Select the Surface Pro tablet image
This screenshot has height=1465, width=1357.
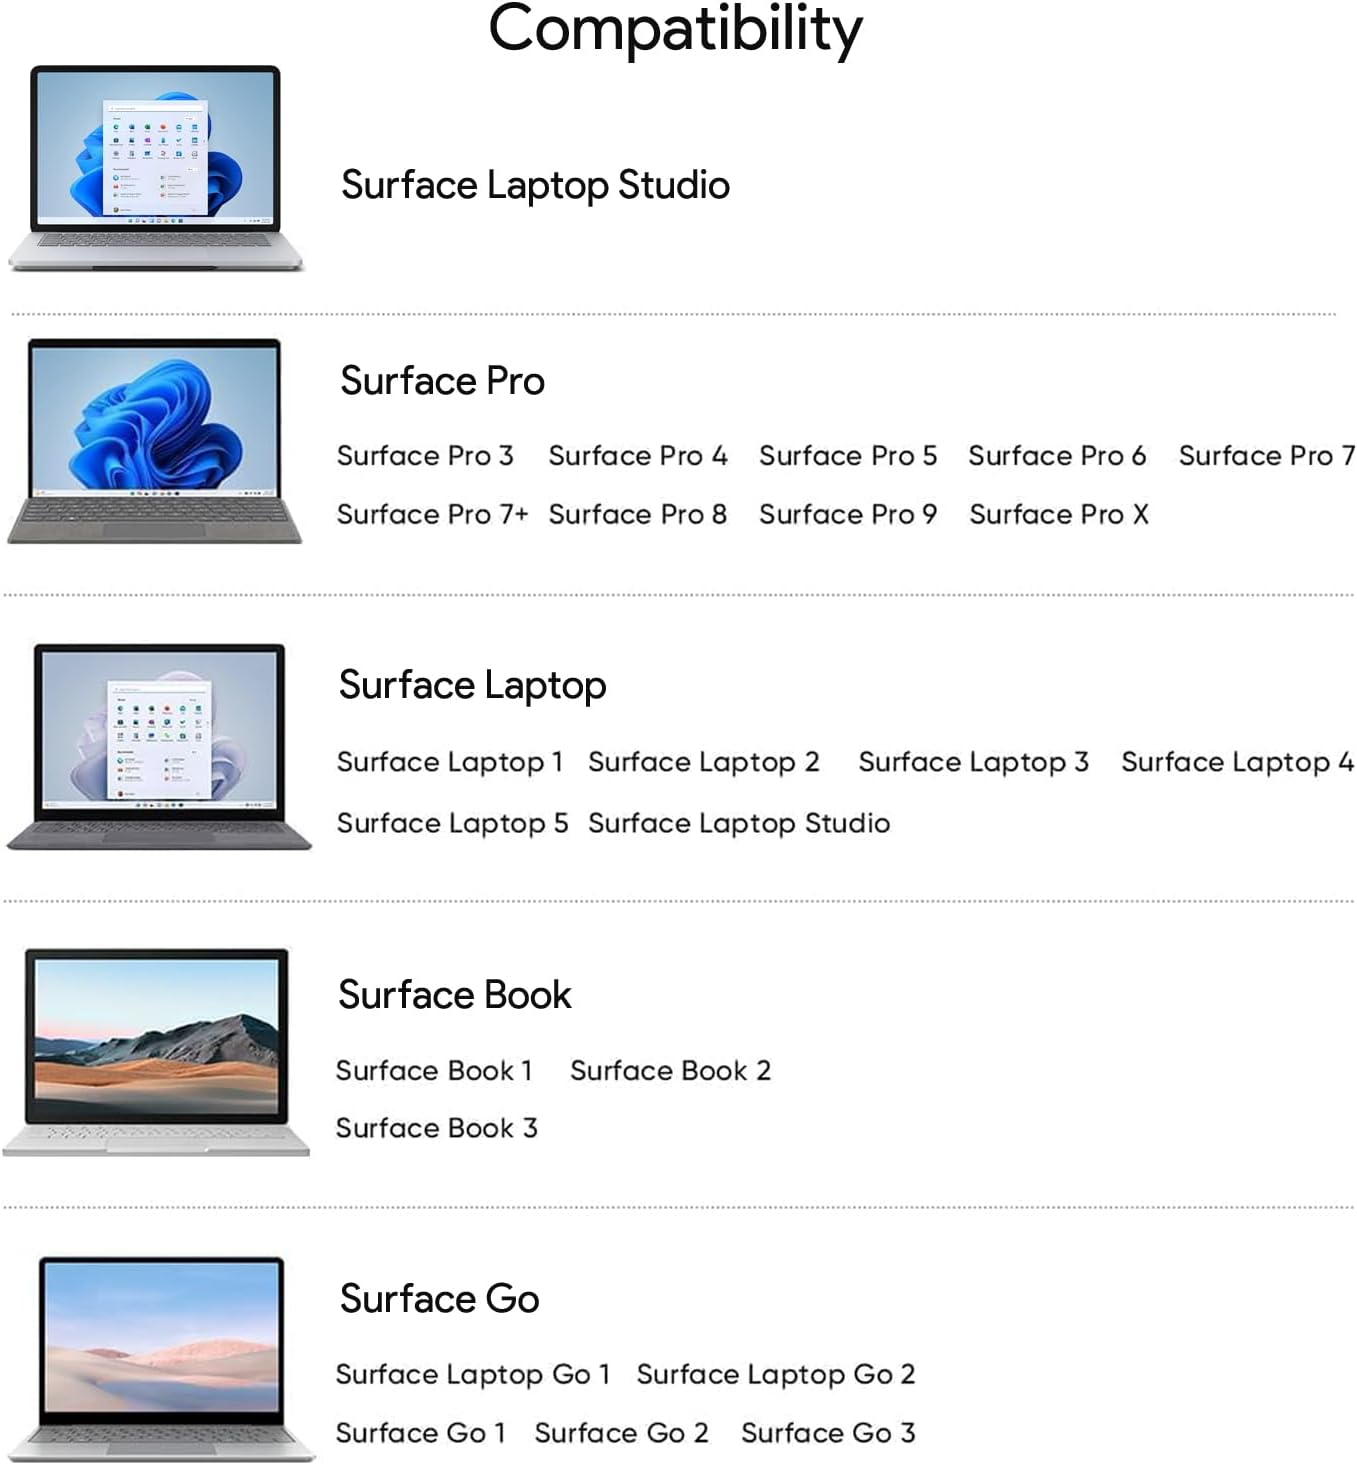(x=155, y=441)
